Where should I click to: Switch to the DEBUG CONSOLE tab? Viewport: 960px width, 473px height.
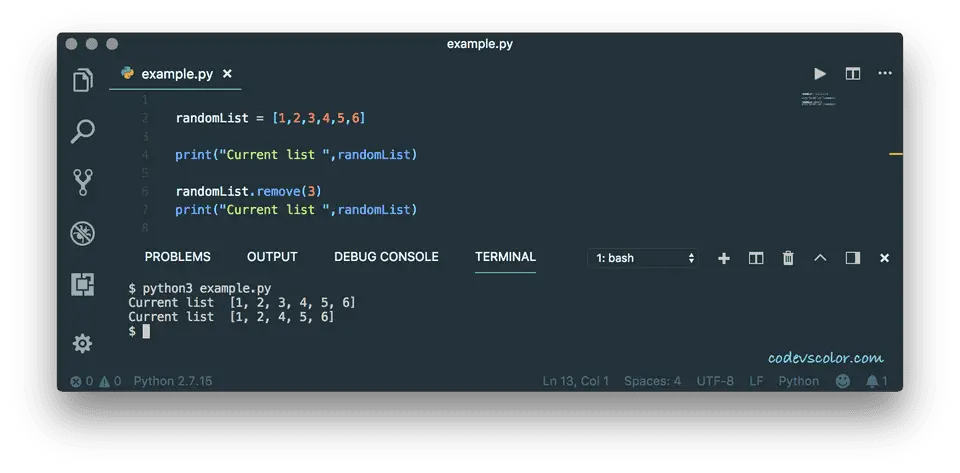pos(386,257)
